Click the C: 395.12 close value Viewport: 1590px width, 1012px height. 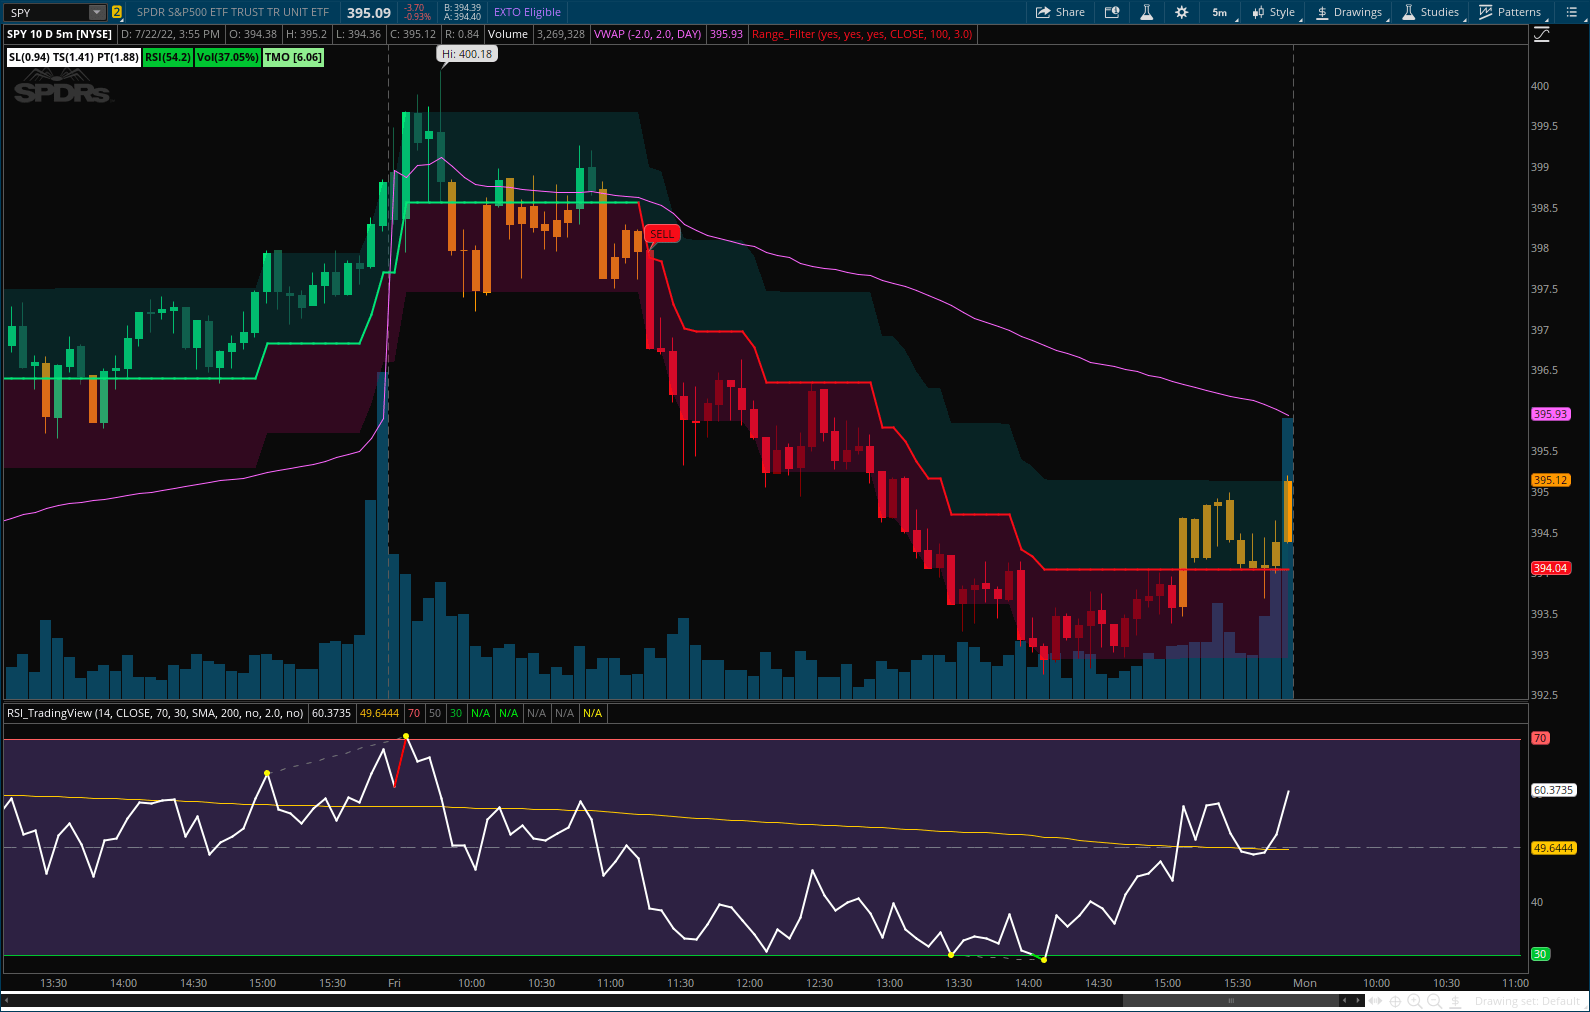(x=413, y=34)
